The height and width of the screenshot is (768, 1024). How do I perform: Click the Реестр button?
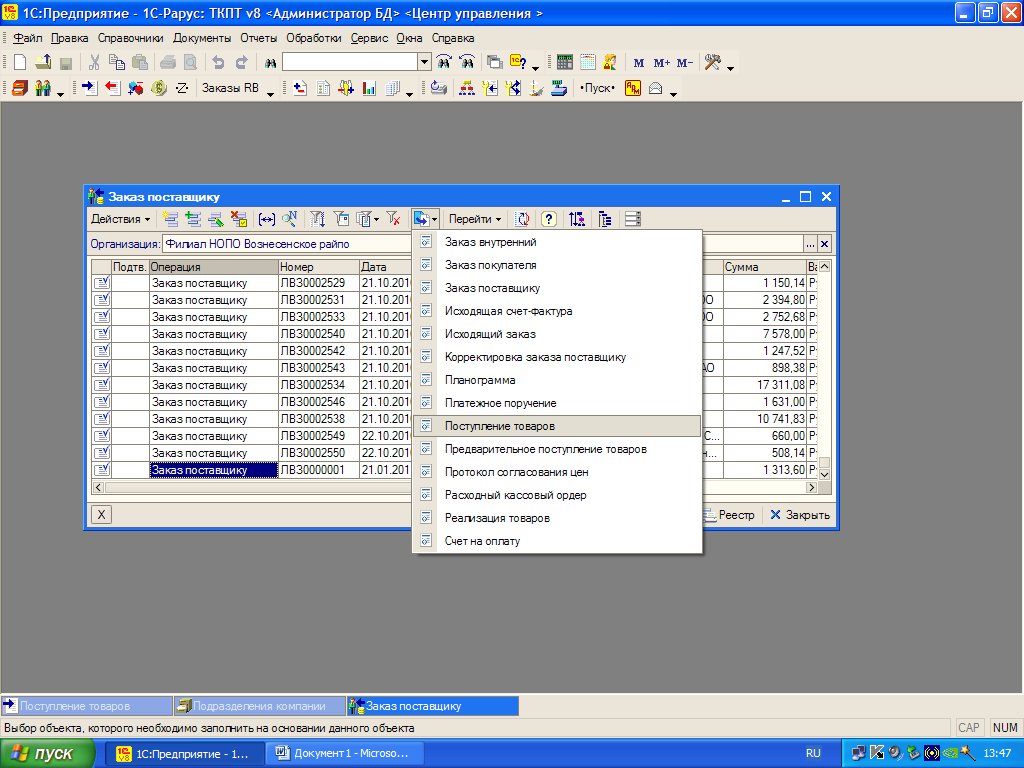pyautogui.click(x=729, y=515)
